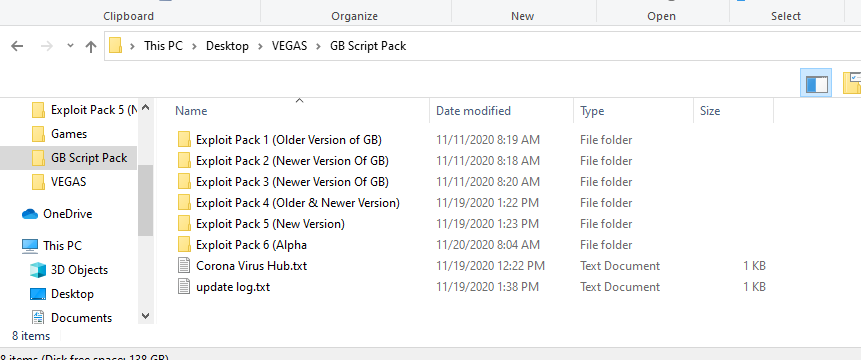Image resolution: width=861 pixels, height=360 pixels.
Task: Click the Documents page icon in sidebar
Action: tap(38, 318)
